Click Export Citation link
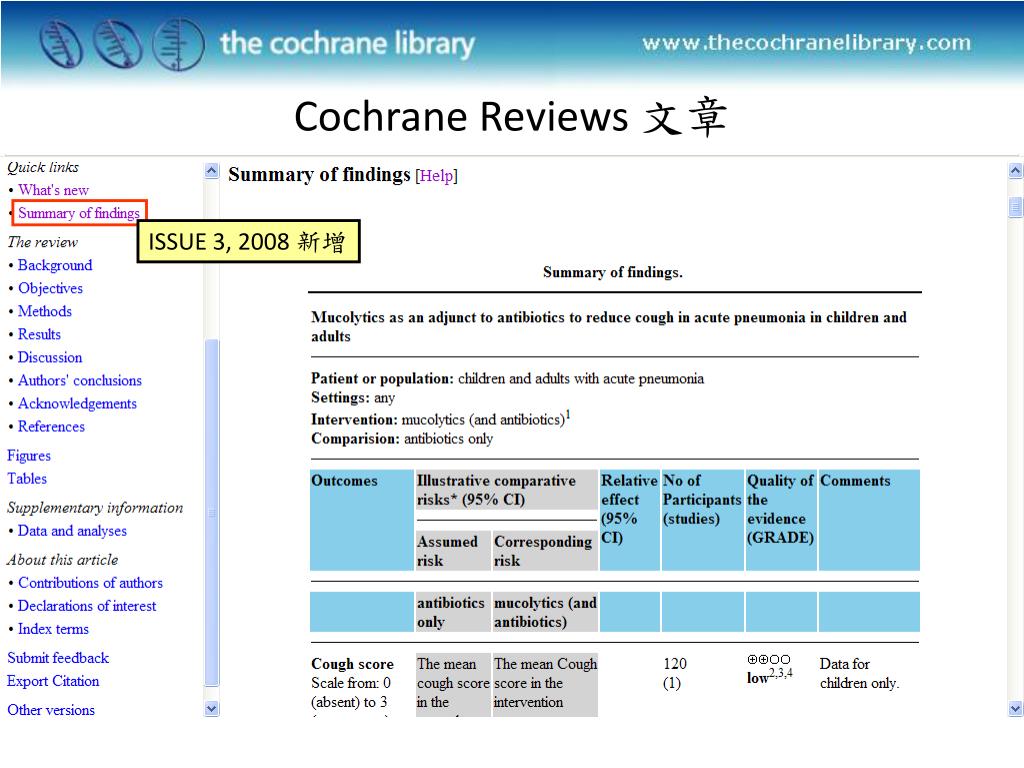The width and height of the screenshot is (1024, 768). point(53,681)
